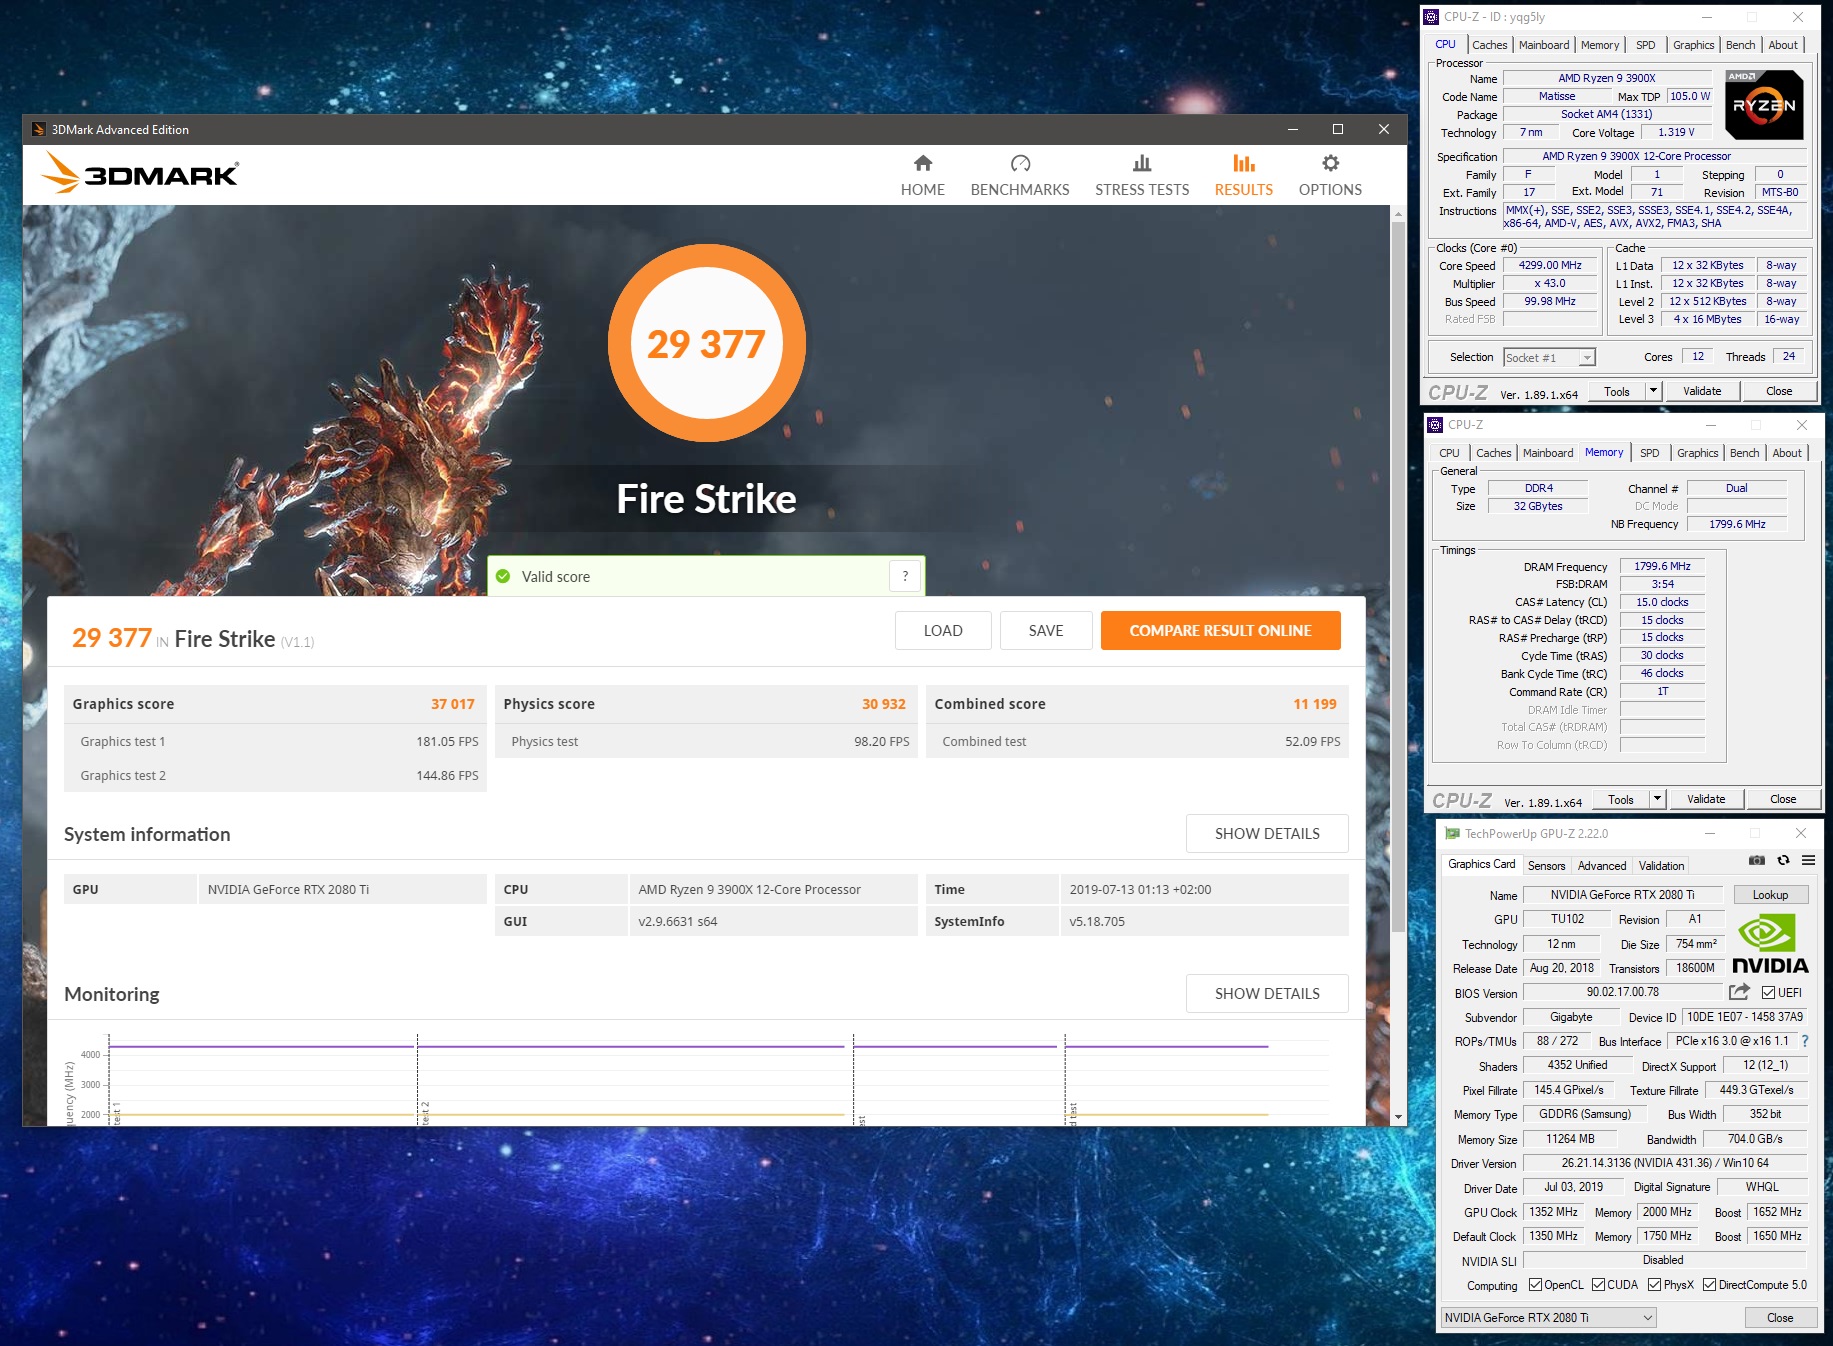Click DRAM Frequency value 1799.6 MHz
This screenshot has width=1833, height=1346.
(1661, 566)
